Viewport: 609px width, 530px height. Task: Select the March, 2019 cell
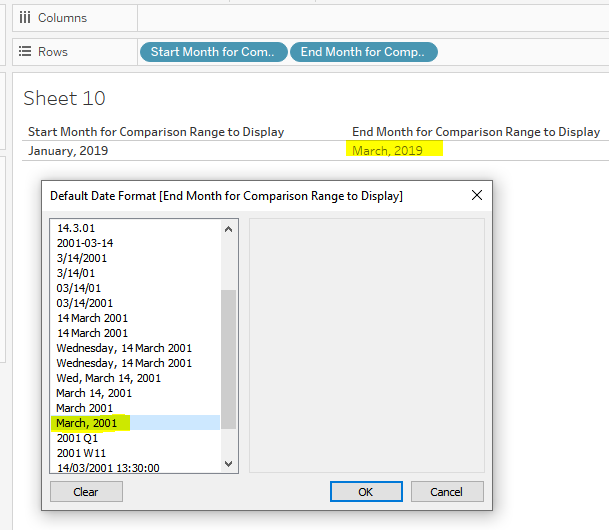coord(387,151)
